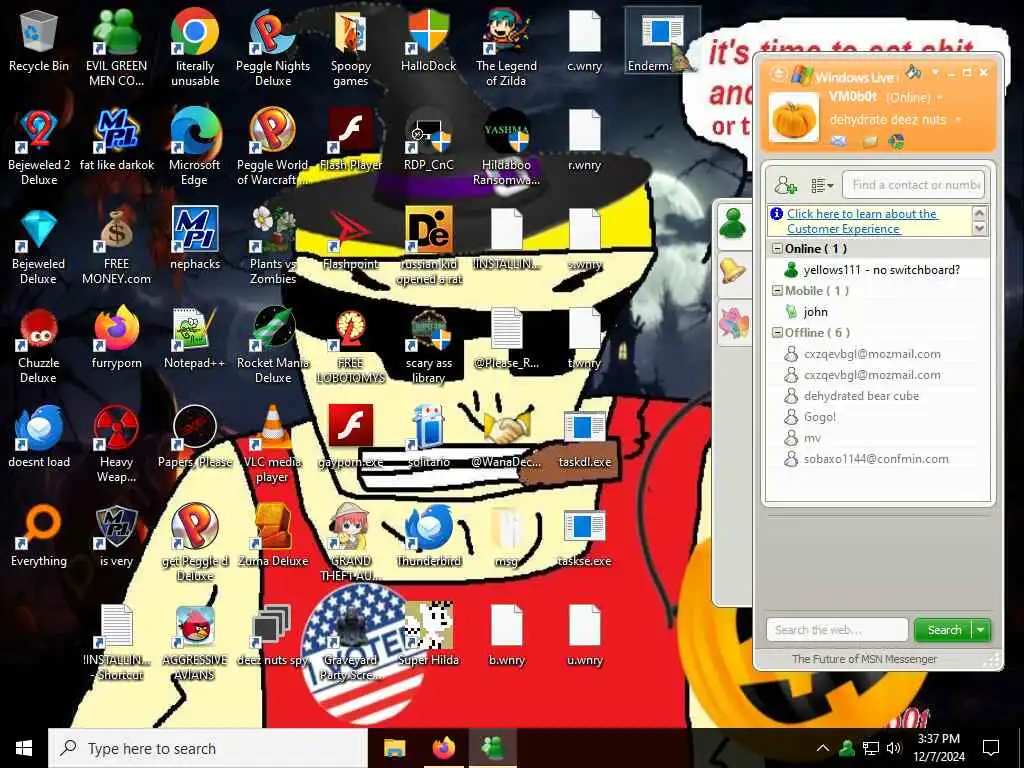Click 'Click here to learn about the Customer Experience' link

click(862, 221)
